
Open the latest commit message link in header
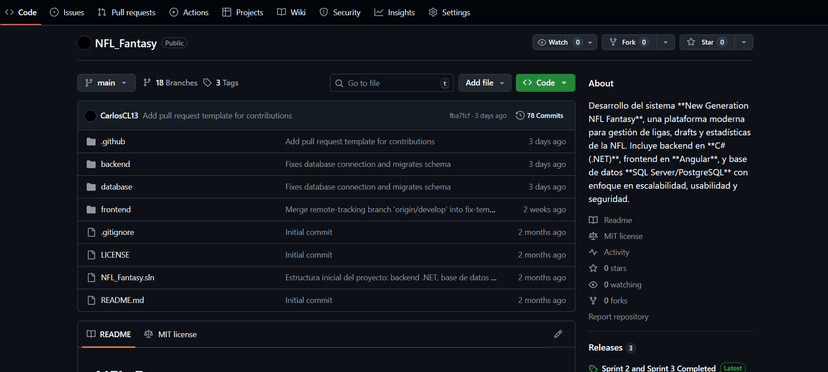[217, 116]
